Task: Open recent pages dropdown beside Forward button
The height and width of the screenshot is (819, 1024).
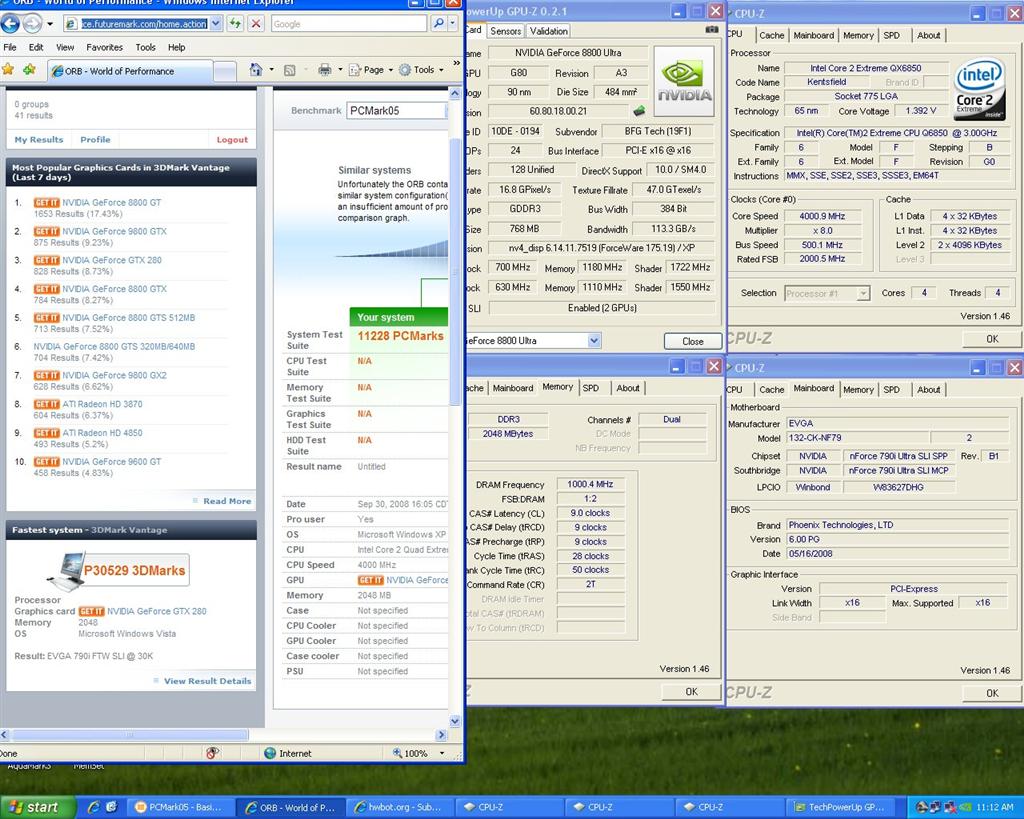Action: coord(50,24)
